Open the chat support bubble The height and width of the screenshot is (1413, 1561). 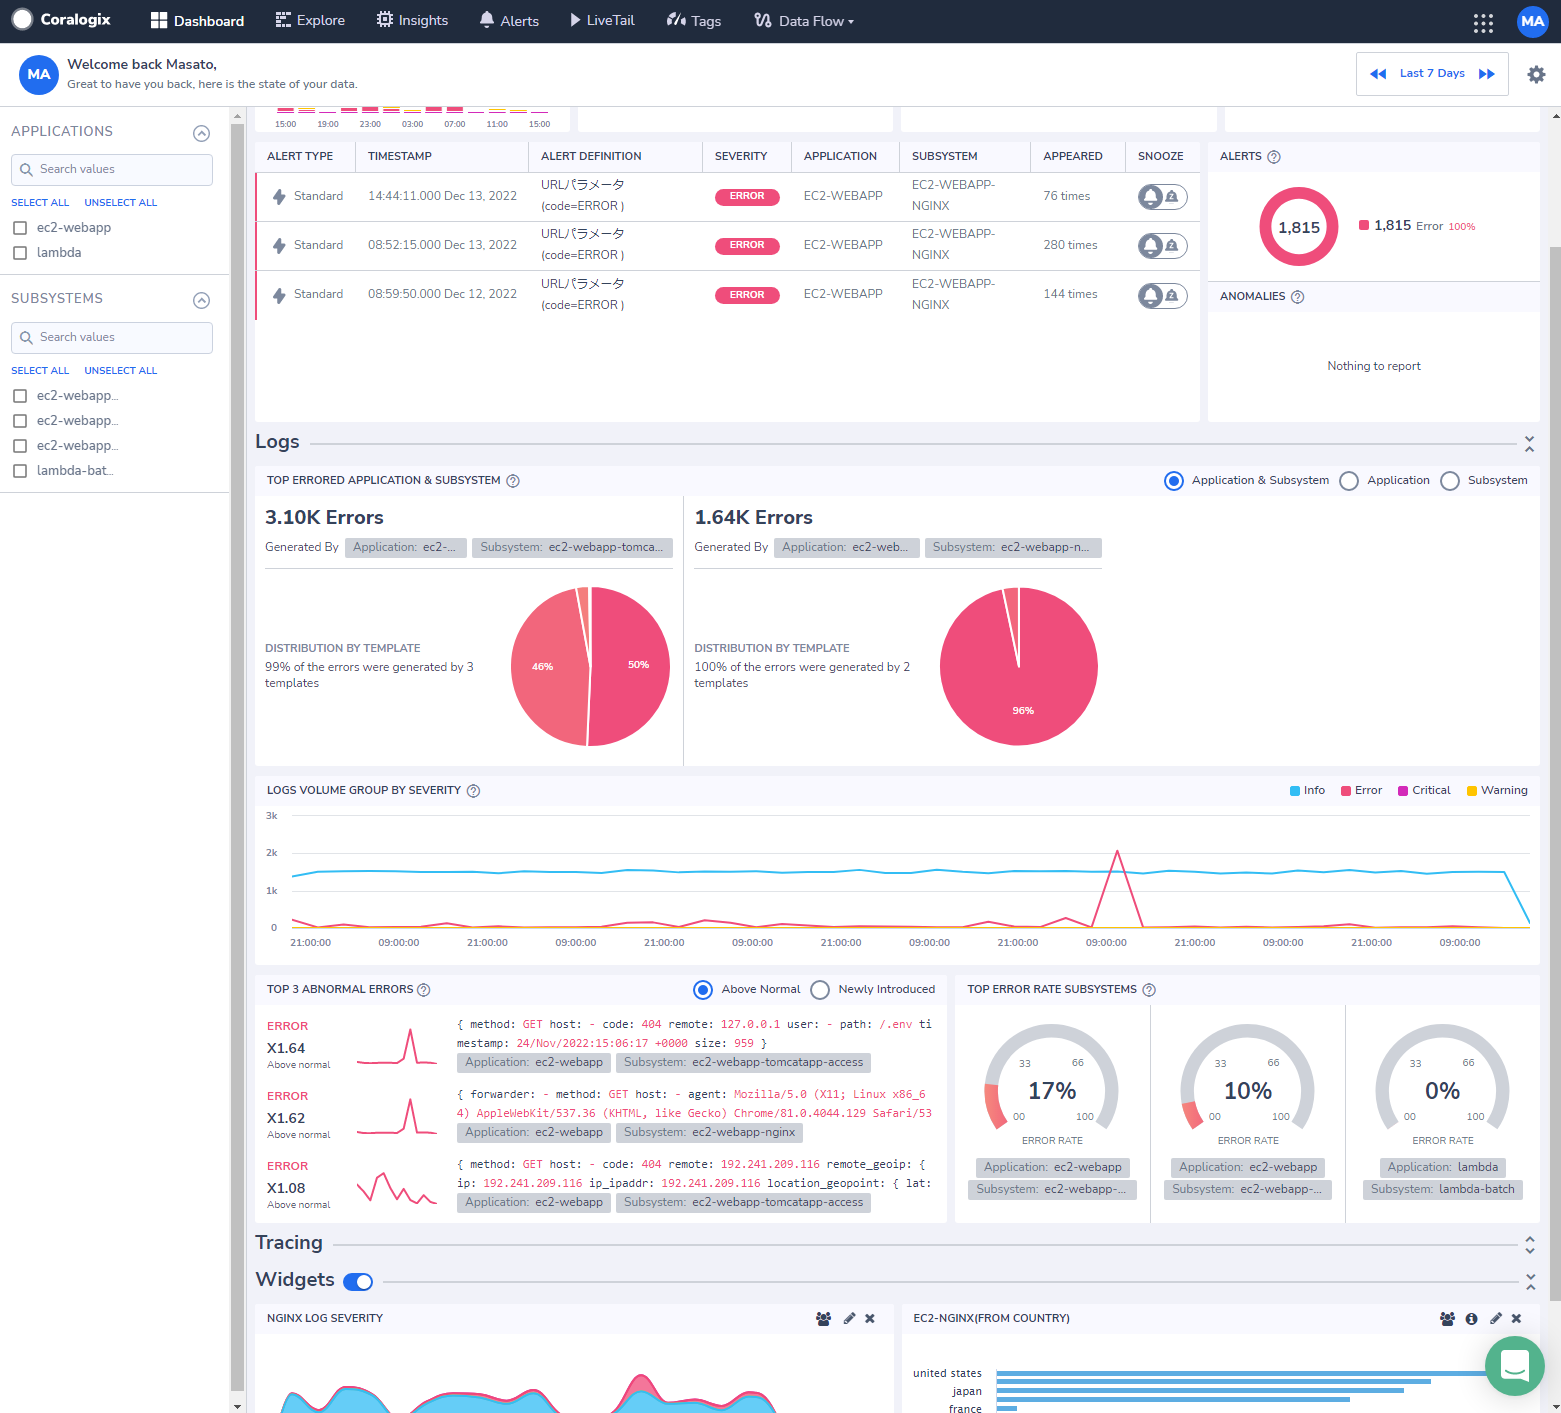point(1514,1366)
